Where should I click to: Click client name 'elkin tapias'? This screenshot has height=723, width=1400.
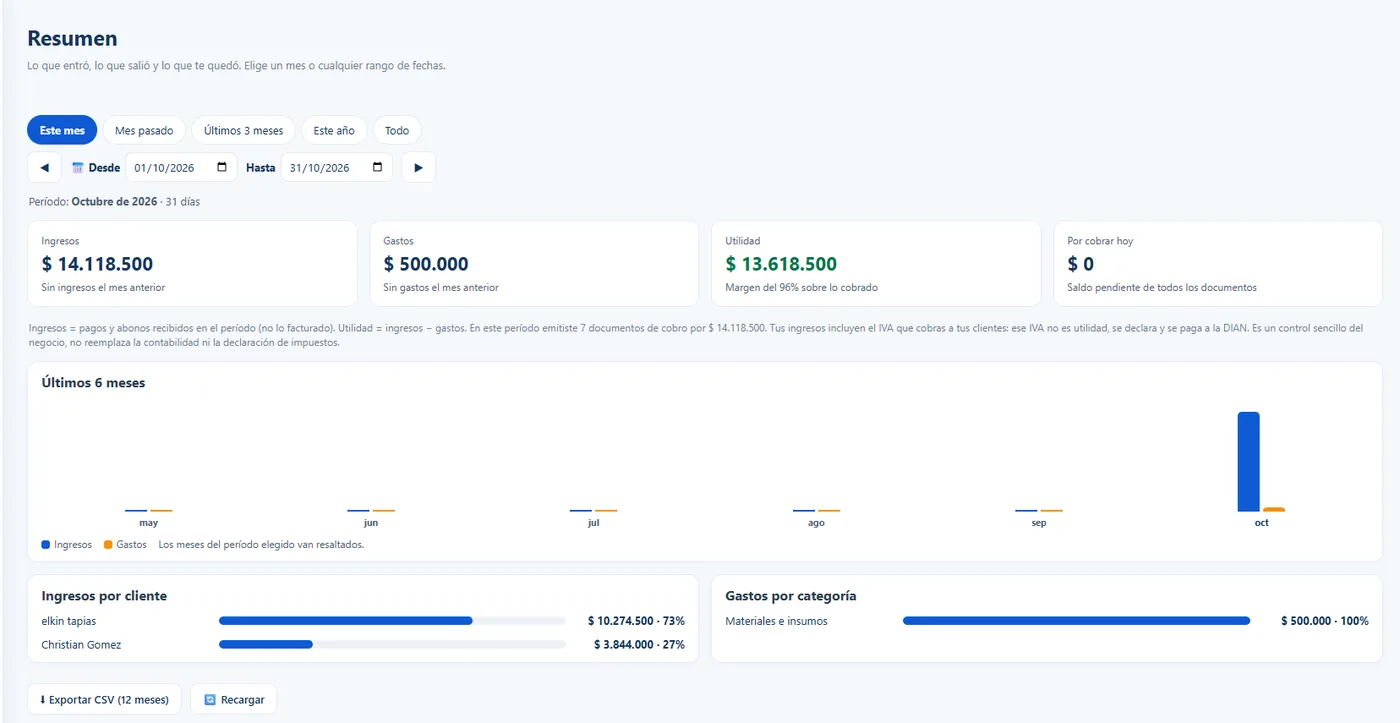pyautogui.click(x=69, y=621)
